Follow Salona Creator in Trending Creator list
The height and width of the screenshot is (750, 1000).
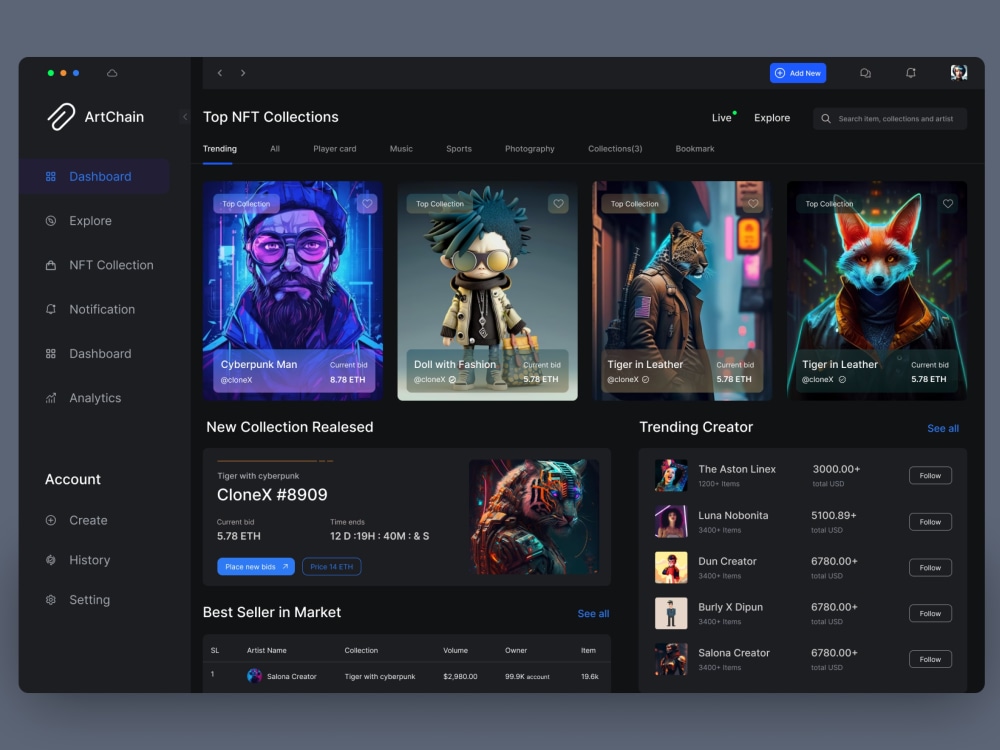[x=930, y=659]
